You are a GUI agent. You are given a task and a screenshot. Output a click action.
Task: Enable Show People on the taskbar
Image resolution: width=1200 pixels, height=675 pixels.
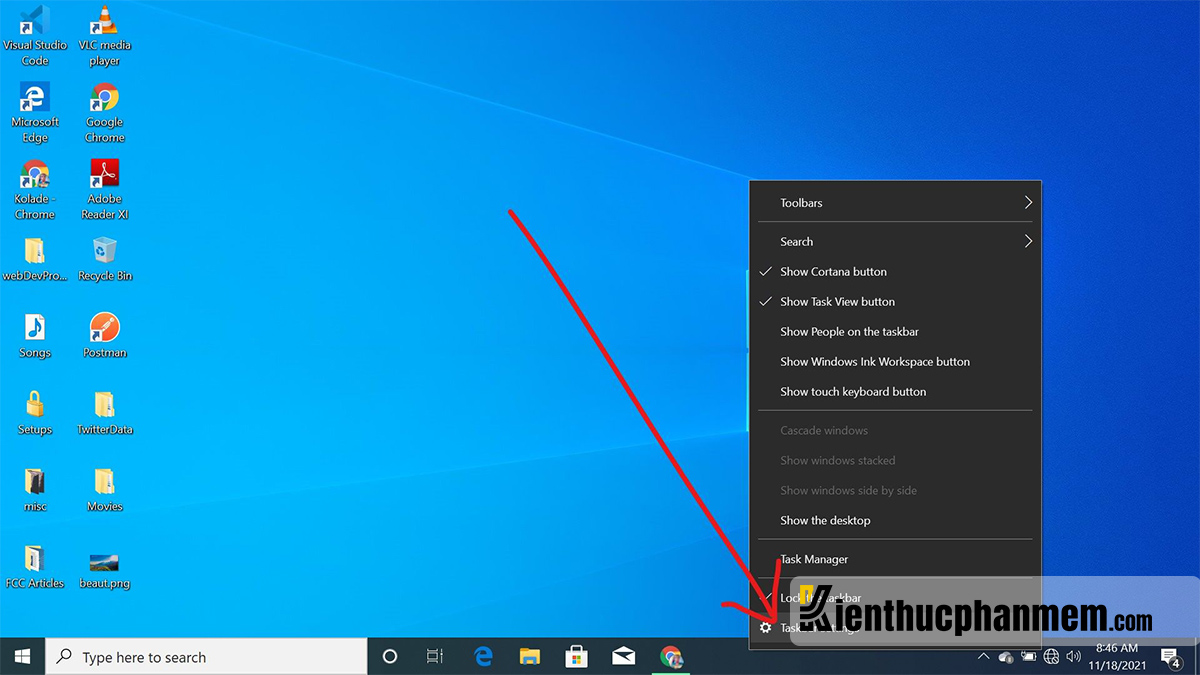(x=895, y=331)
